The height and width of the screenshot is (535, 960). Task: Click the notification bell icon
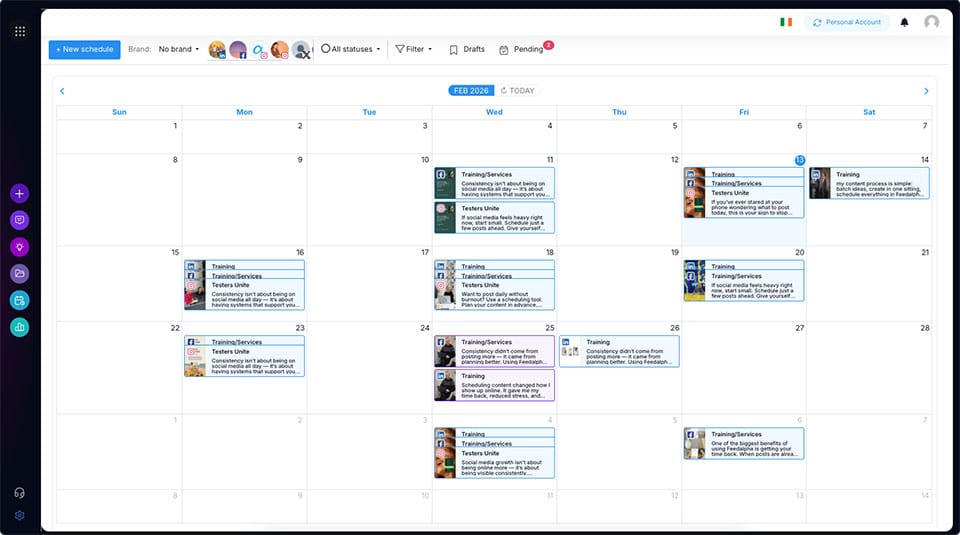[904, 23]
